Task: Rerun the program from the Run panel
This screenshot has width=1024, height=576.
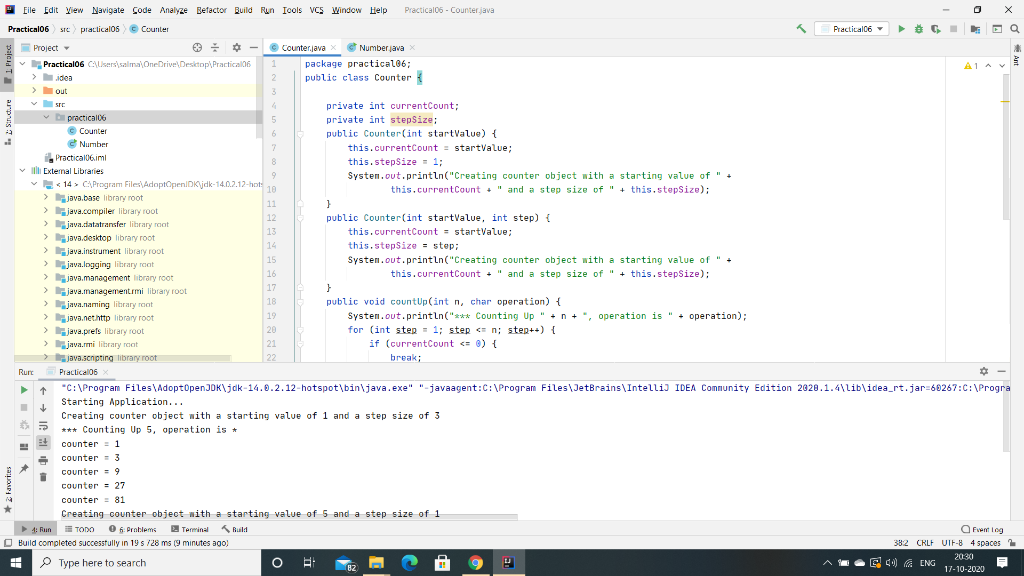Action: 24,391
